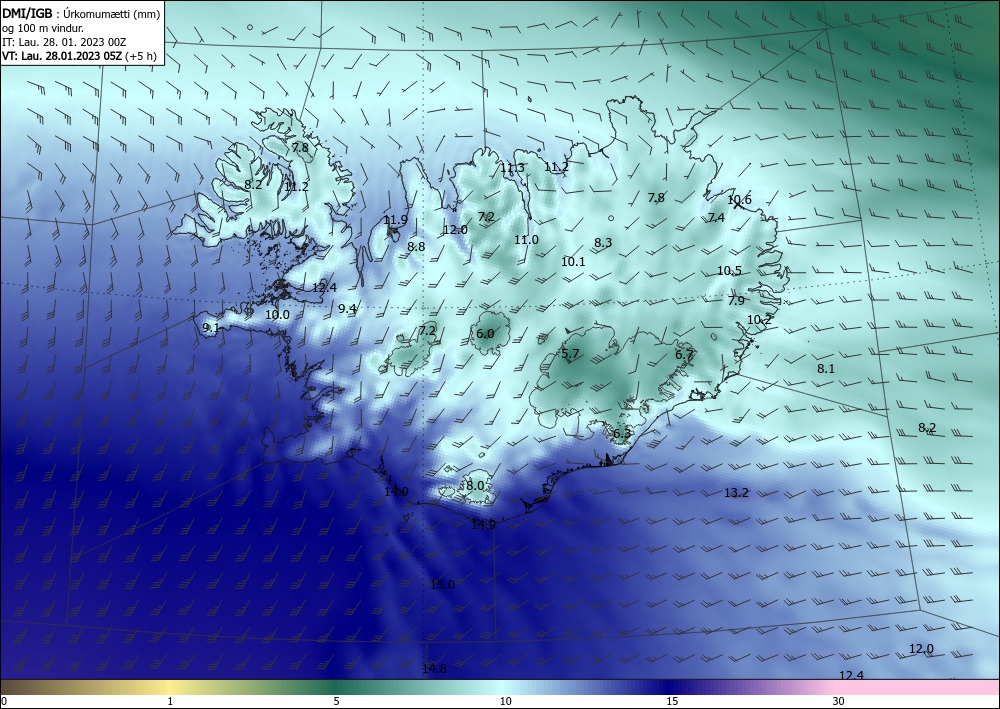Click the glacier value 6.0
Screen dimensions: 1000x709
[x=485, y=333]
